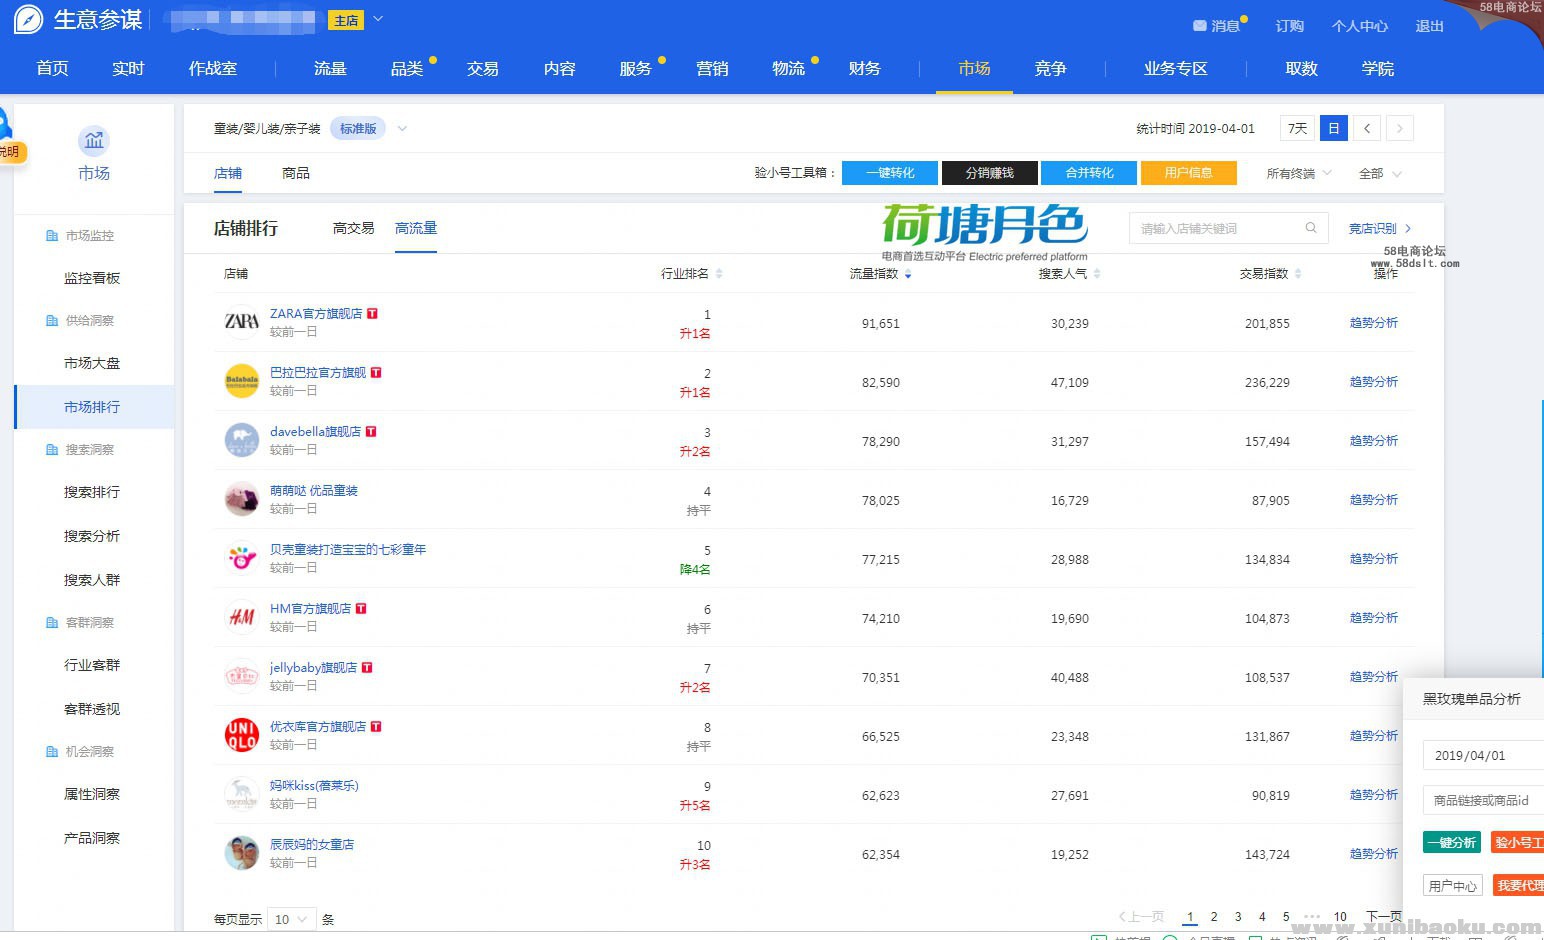Switch to 7天 statistics period
The width and height of the screenshot is (1544, 940).
(x=1297, y=128)
